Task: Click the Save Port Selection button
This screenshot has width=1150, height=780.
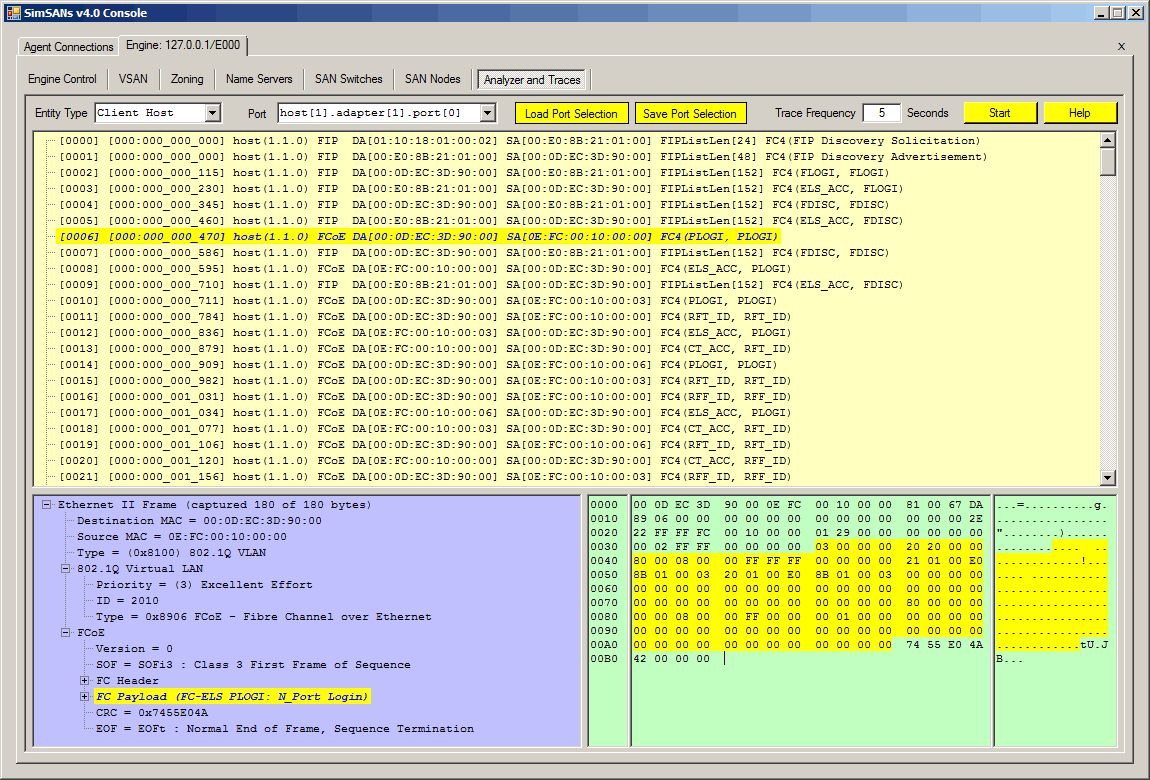Action: click(690, 113)
